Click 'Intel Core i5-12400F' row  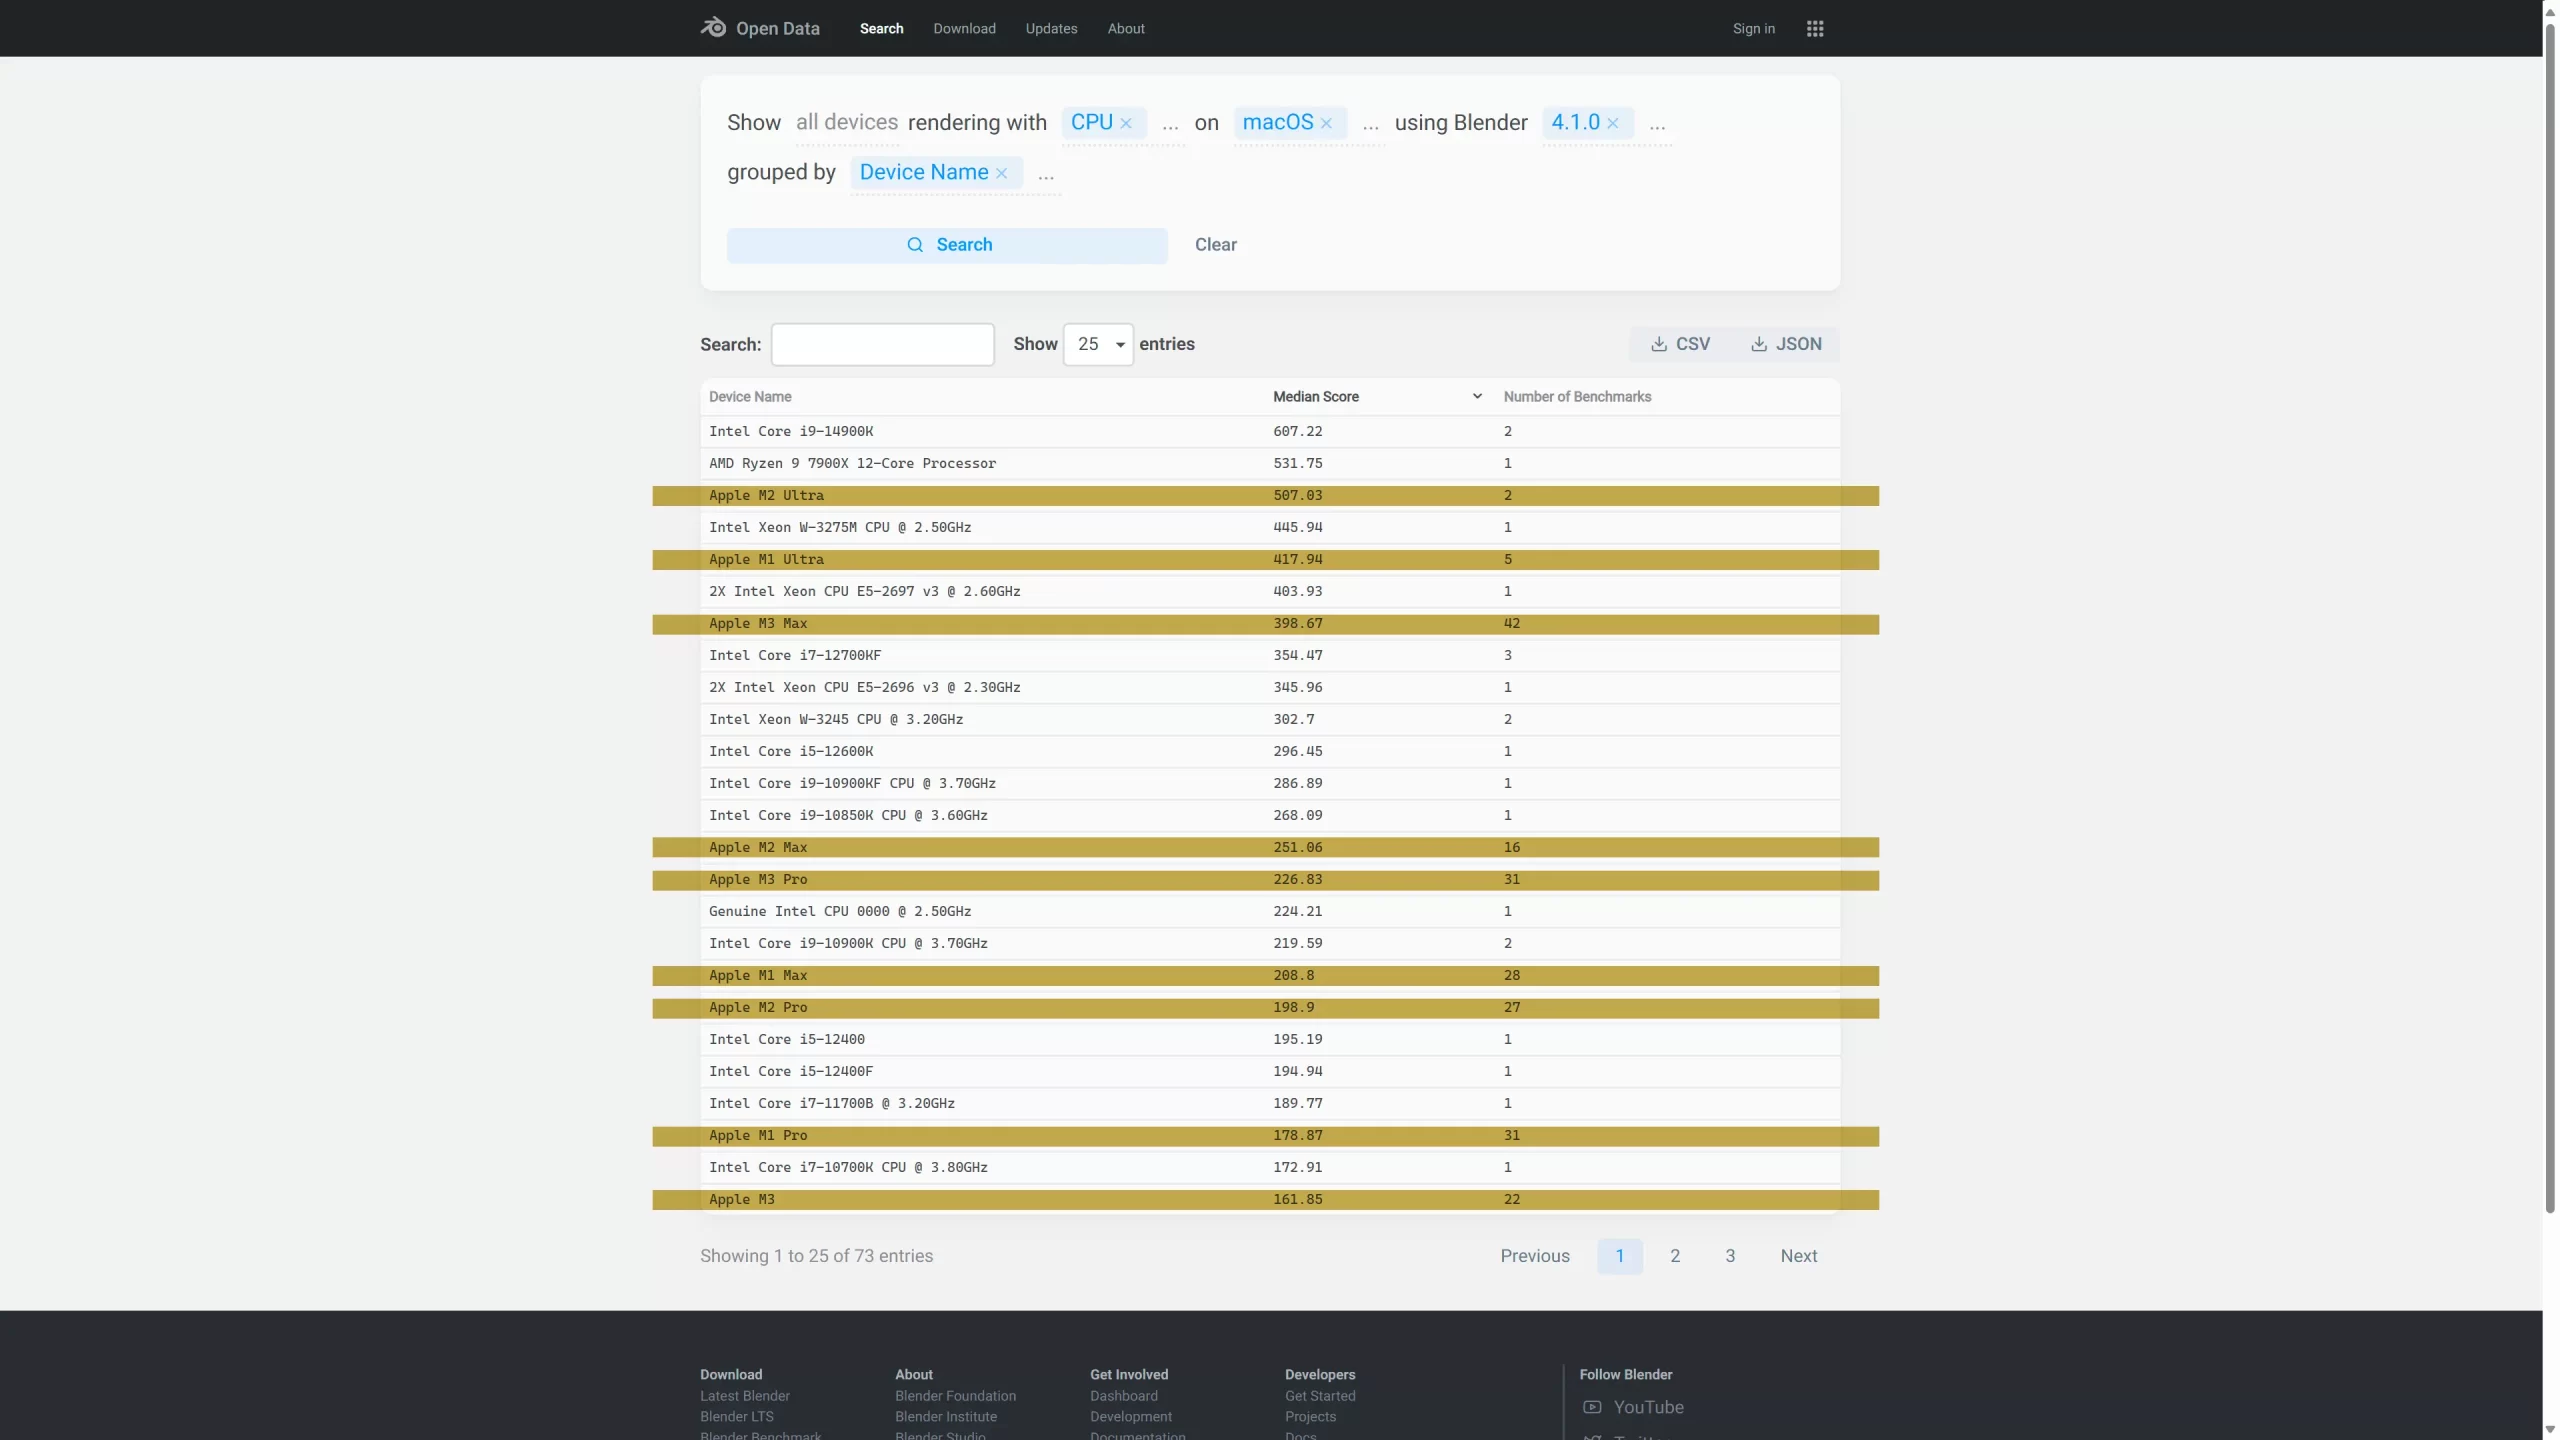tap(1269, 1072)
